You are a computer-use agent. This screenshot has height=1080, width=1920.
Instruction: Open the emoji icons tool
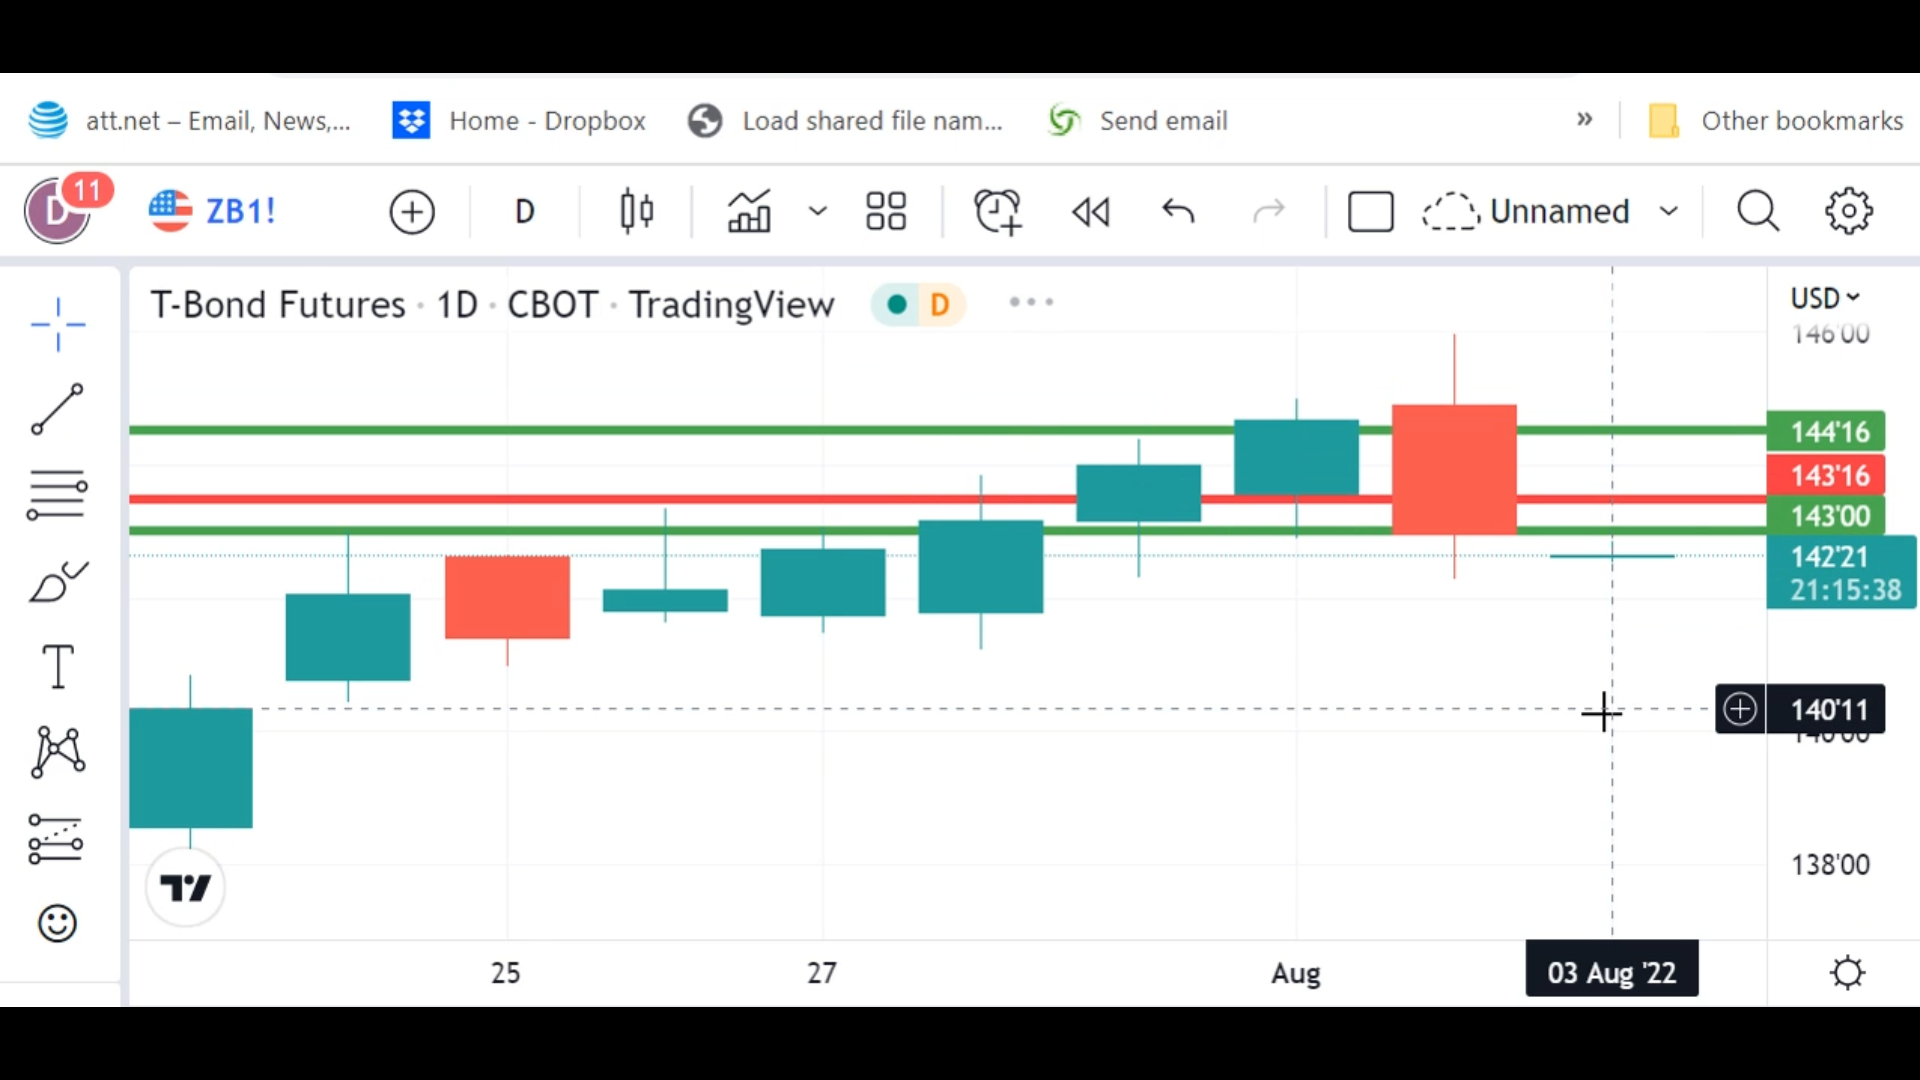click(x=57, y=923)
